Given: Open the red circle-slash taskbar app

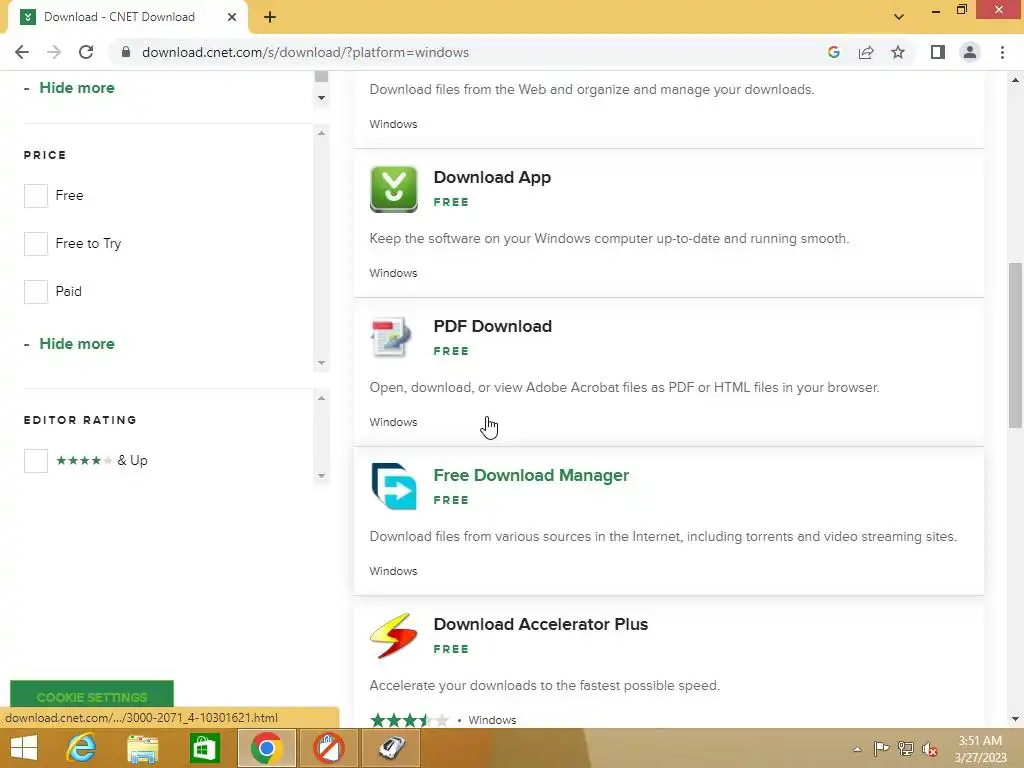Looking at the screenshot, I should tap(328, 748).
